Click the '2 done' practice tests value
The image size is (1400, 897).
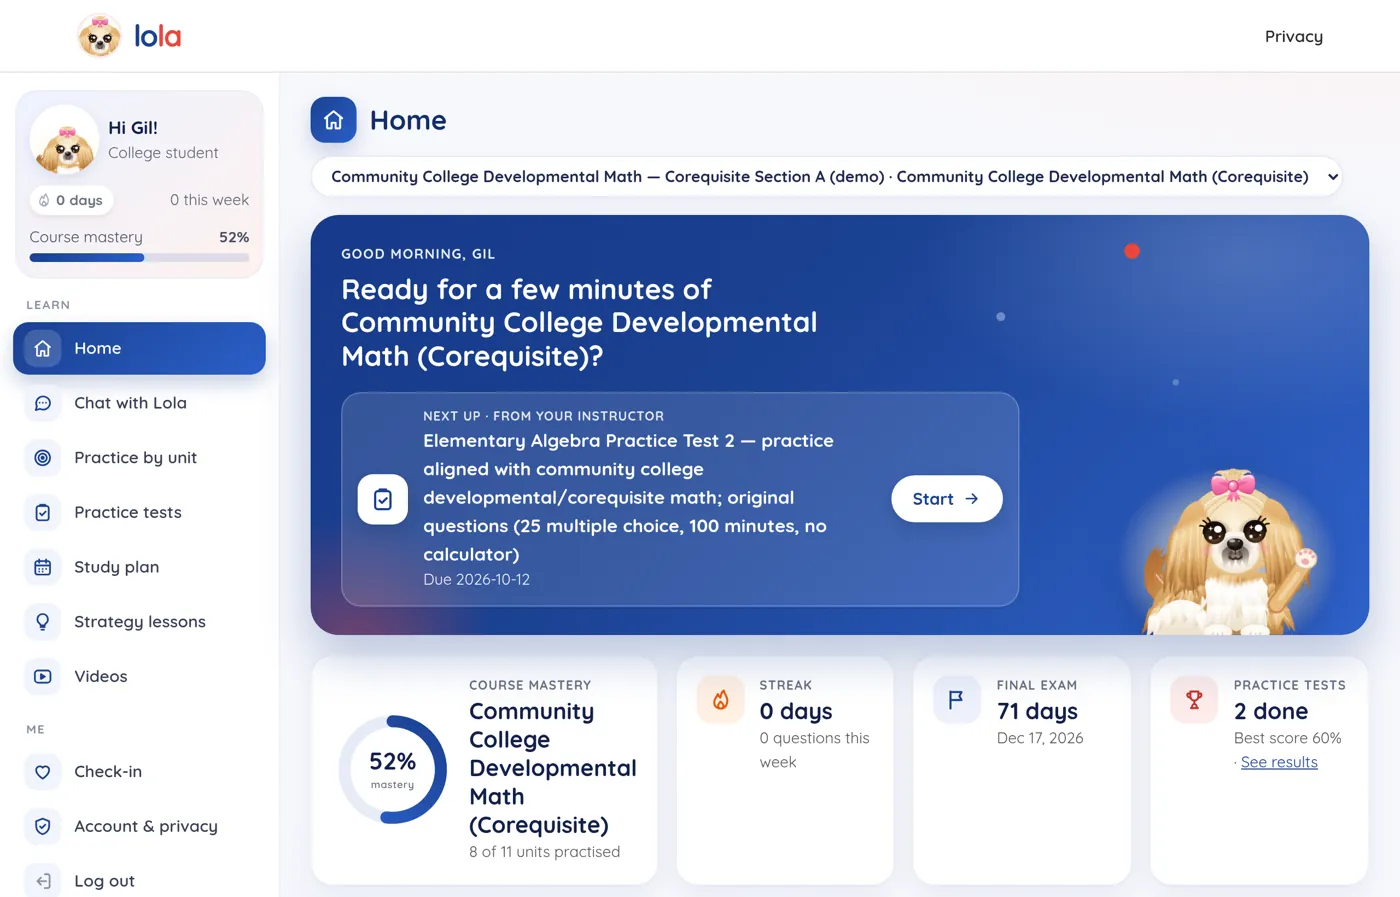pyautogui.click(x=1271, y=711)
